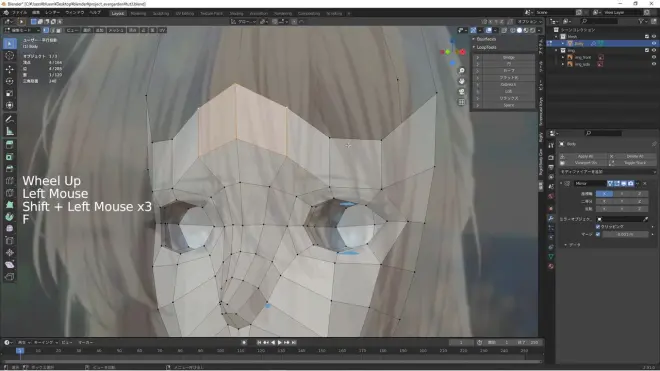The width and height of the screenshot is (660, 371).
Task: Collapse the LoopTools panel
Action: click(474, 47)
